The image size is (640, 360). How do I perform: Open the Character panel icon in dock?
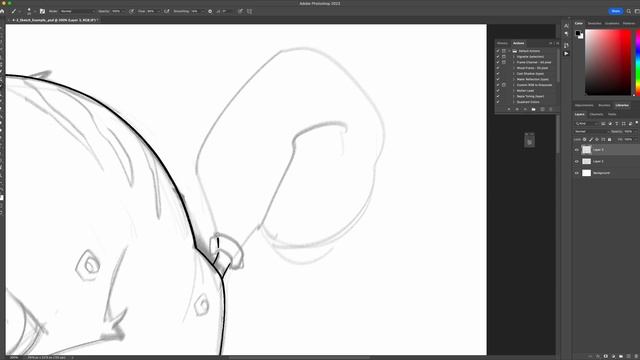566,26
